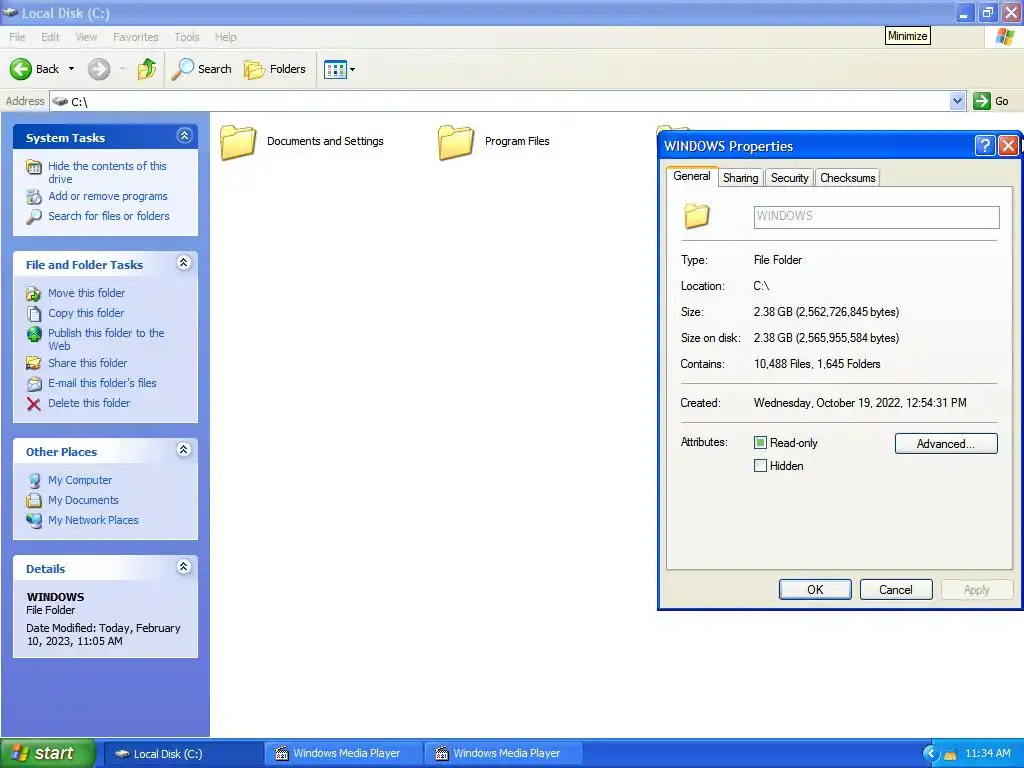Click the Add or remove programs icon
Image resolution: width=1024 pixels, height=768 pixels.
pyautogui.click(x=34, y=197)
